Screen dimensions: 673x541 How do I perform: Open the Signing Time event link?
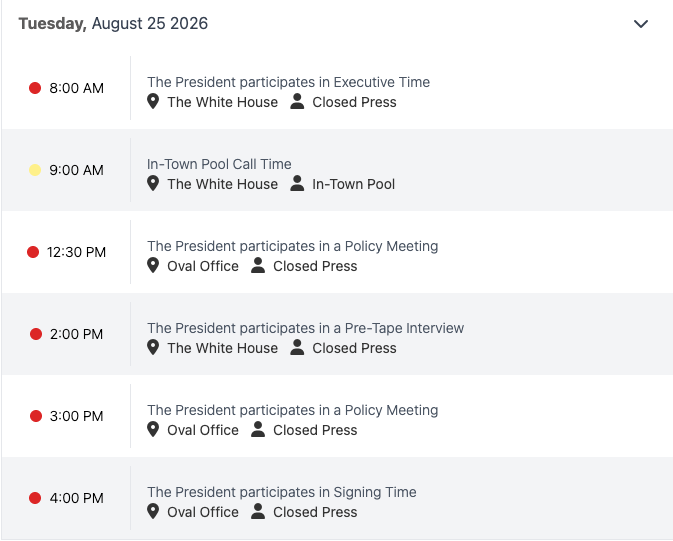[x=282, y=492]
